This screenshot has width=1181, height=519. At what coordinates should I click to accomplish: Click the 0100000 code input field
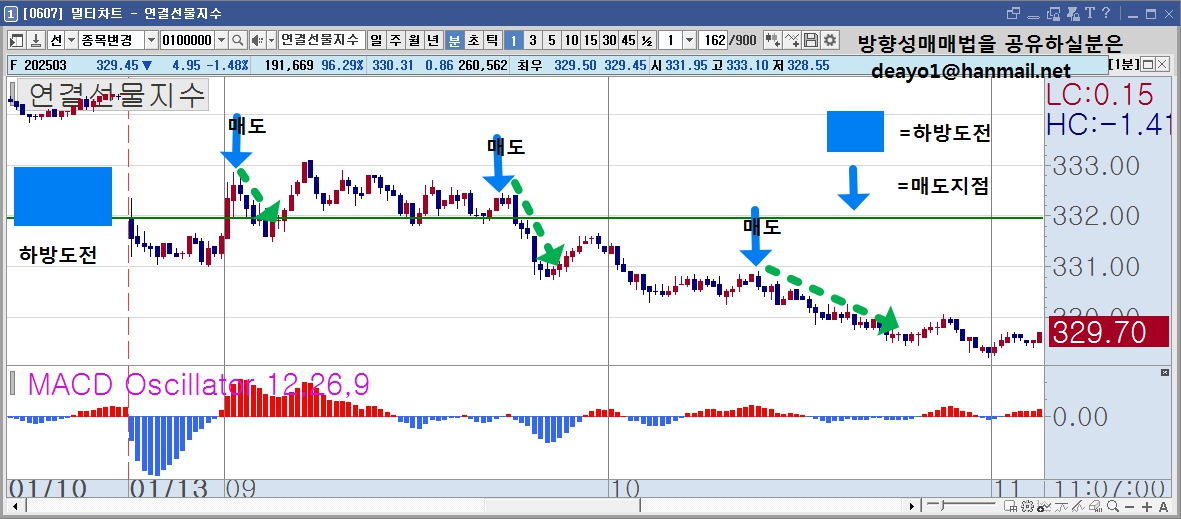pyautogui.click(x=188, y=40)
